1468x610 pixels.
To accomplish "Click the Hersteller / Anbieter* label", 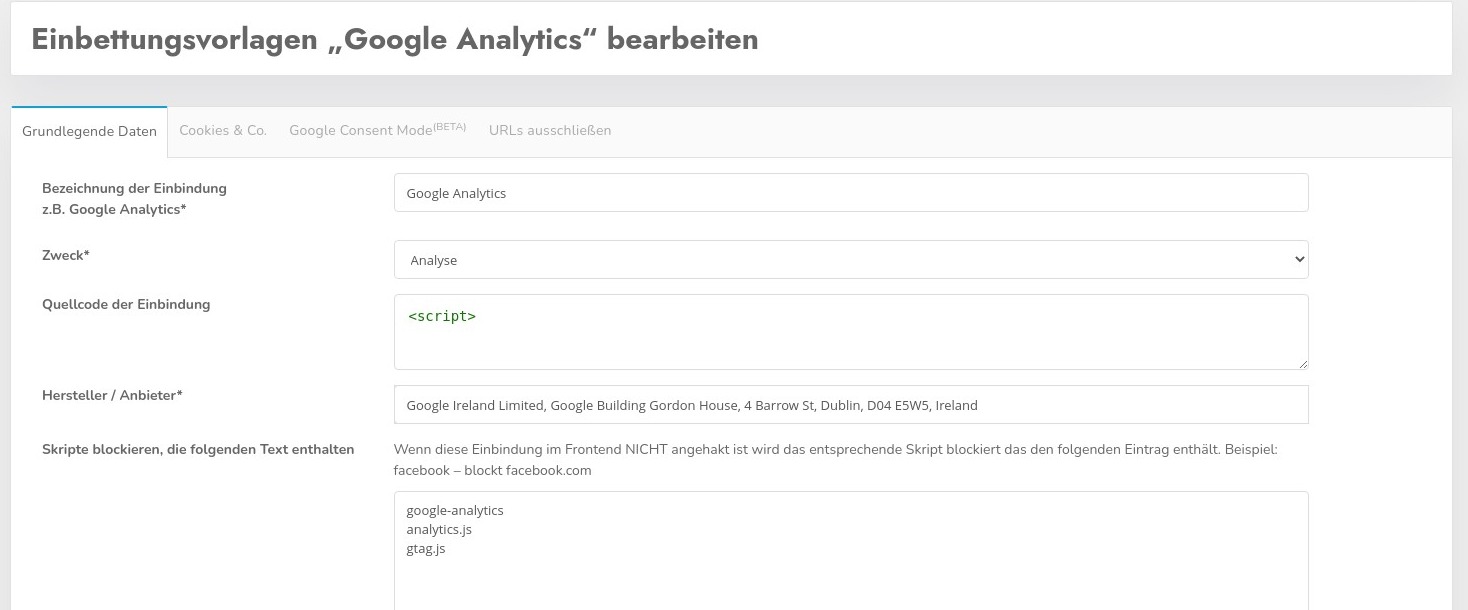I will [x=112, y=396].
